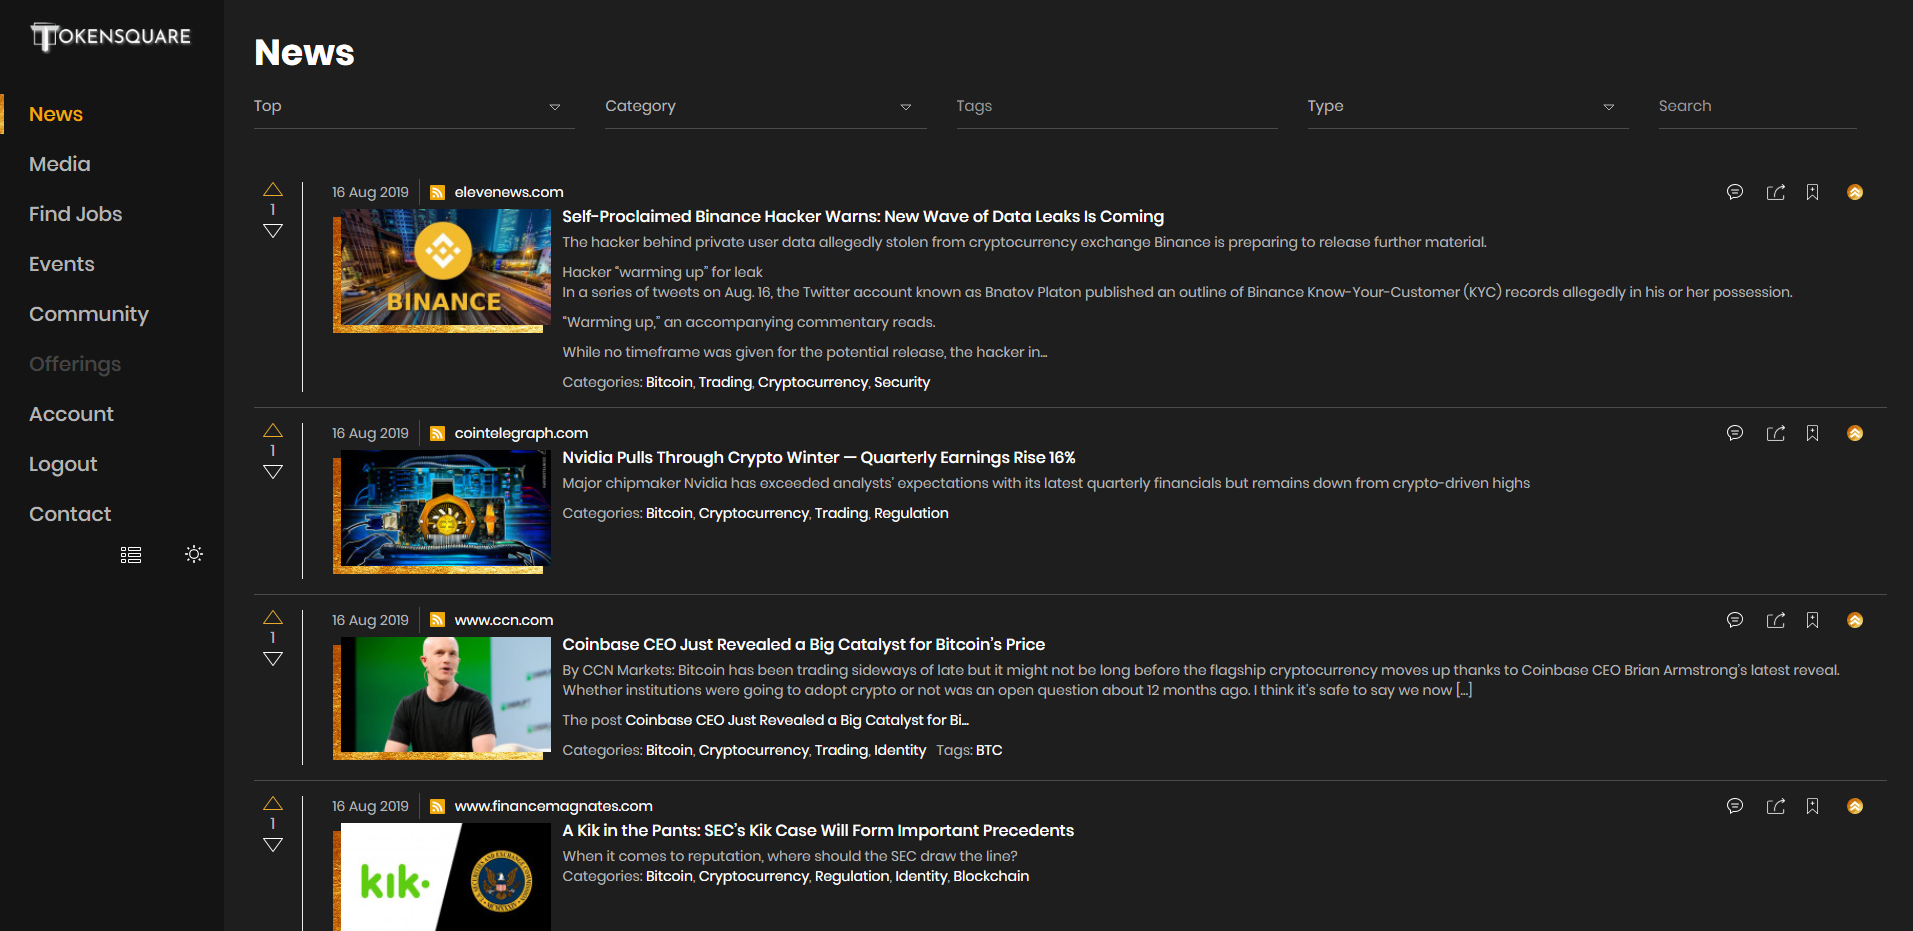Click the orange collapse icon on Kik article
The width and height of the screenshot is (1913, 931).
tap(1855, 806)
